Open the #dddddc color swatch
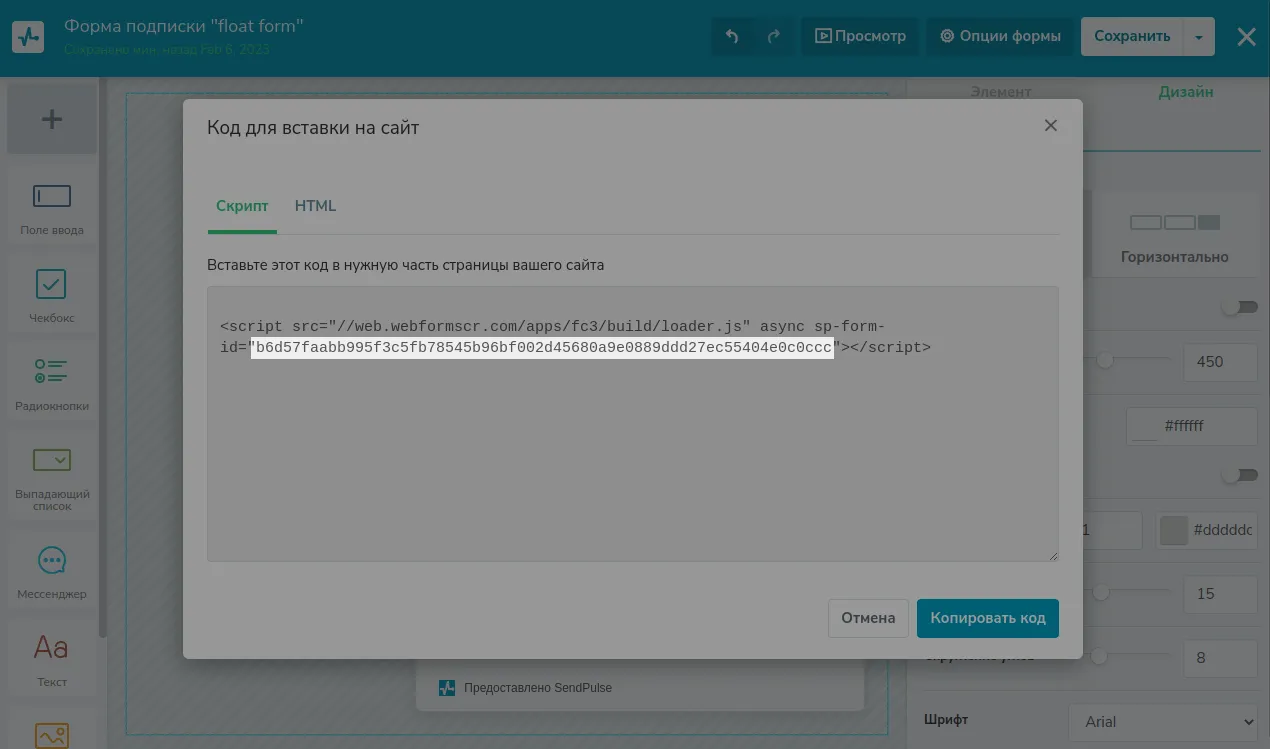Screen dimensions: 1270x749 (x=1174, y=530)
